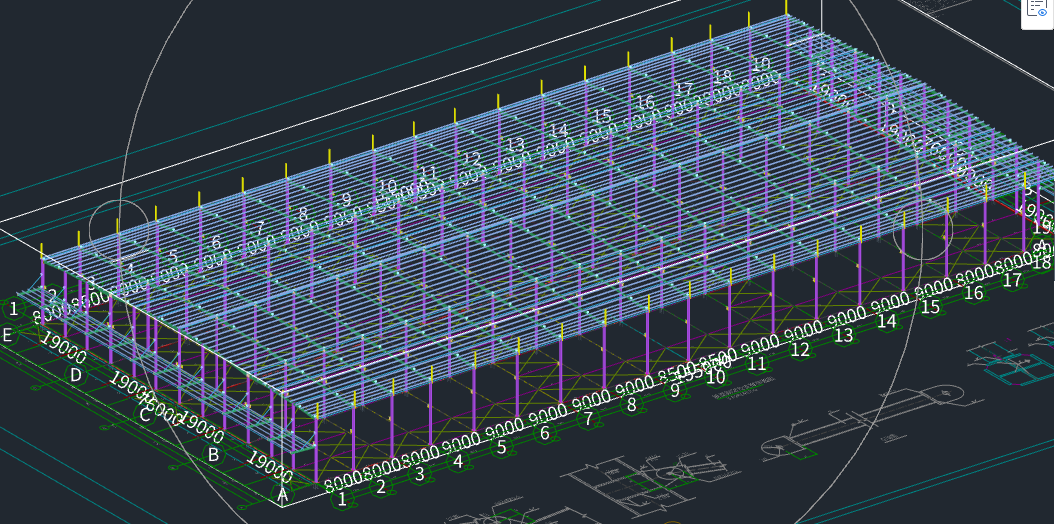Select front-edge grid bubble number 13

click(x=843, y=335)
